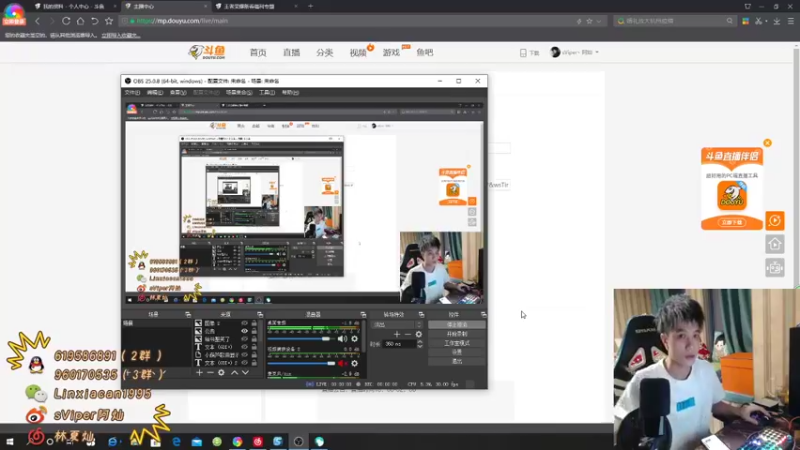Open the 场景集合 (Scene Collection) menu in OBS
Viewport: 800px width, 450px height.
point(239,92)
